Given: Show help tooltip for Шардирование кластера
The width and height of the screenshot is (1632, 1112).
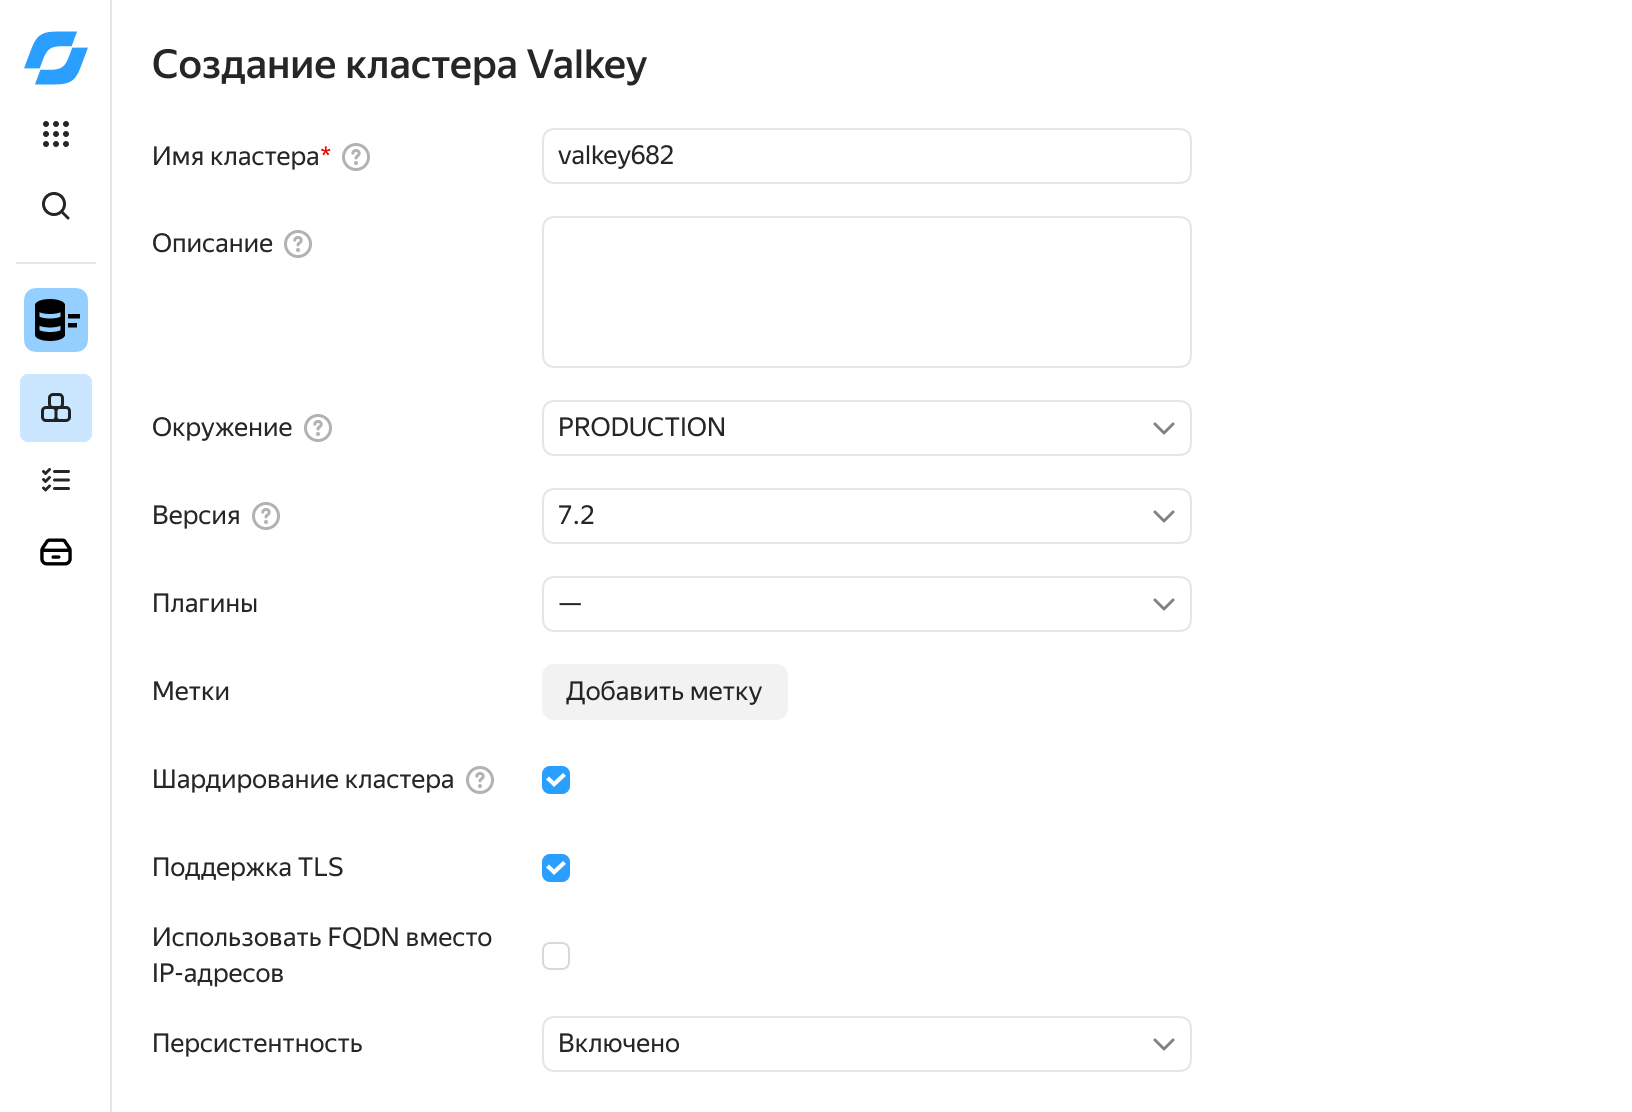Looking at the screenshot, I should (480, 780).
